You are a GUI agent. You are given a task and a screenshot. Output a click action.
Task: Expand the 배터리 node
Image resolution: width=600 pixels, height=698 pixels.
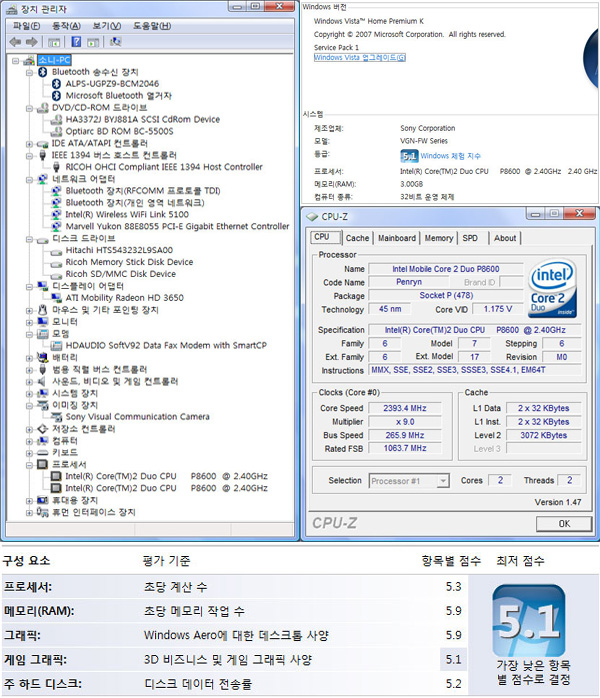tap(29, 358)
